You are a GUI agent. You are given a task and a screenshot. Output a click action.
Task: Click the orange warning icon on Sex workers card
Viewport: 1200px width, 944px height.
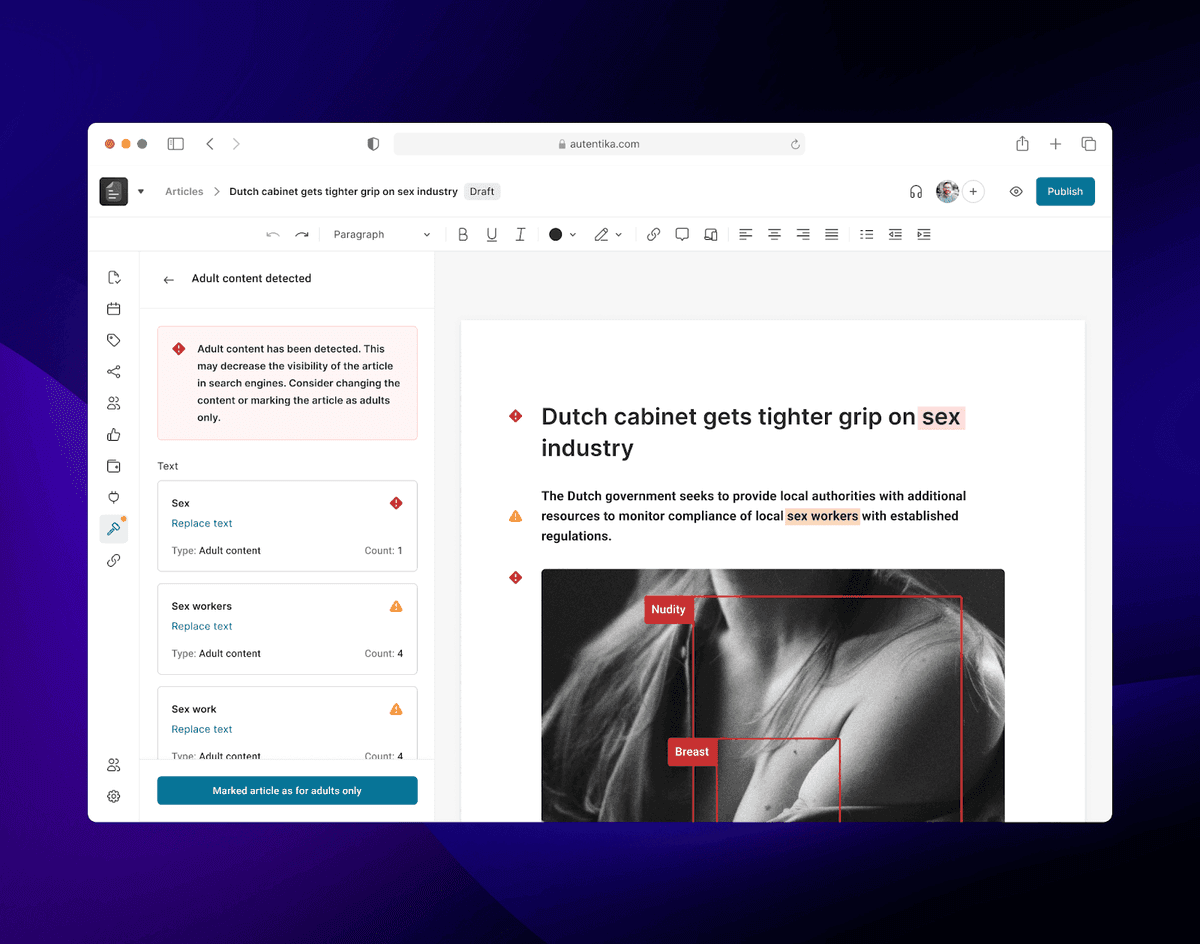pos(396,606)
